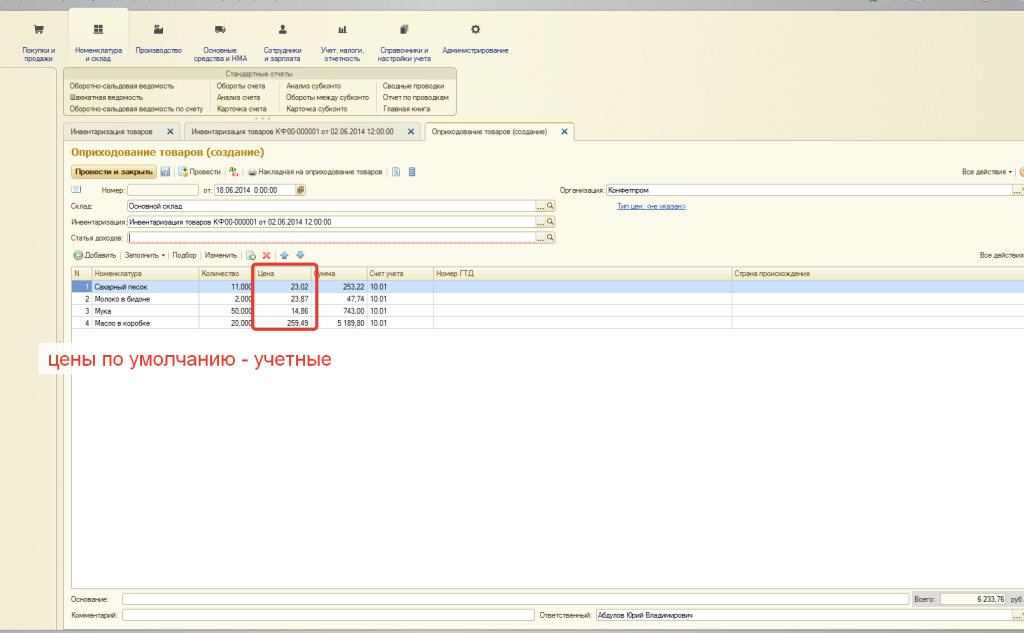1024x633 pixels.
Task: Open the Производство section
Action: click(158, 38)
